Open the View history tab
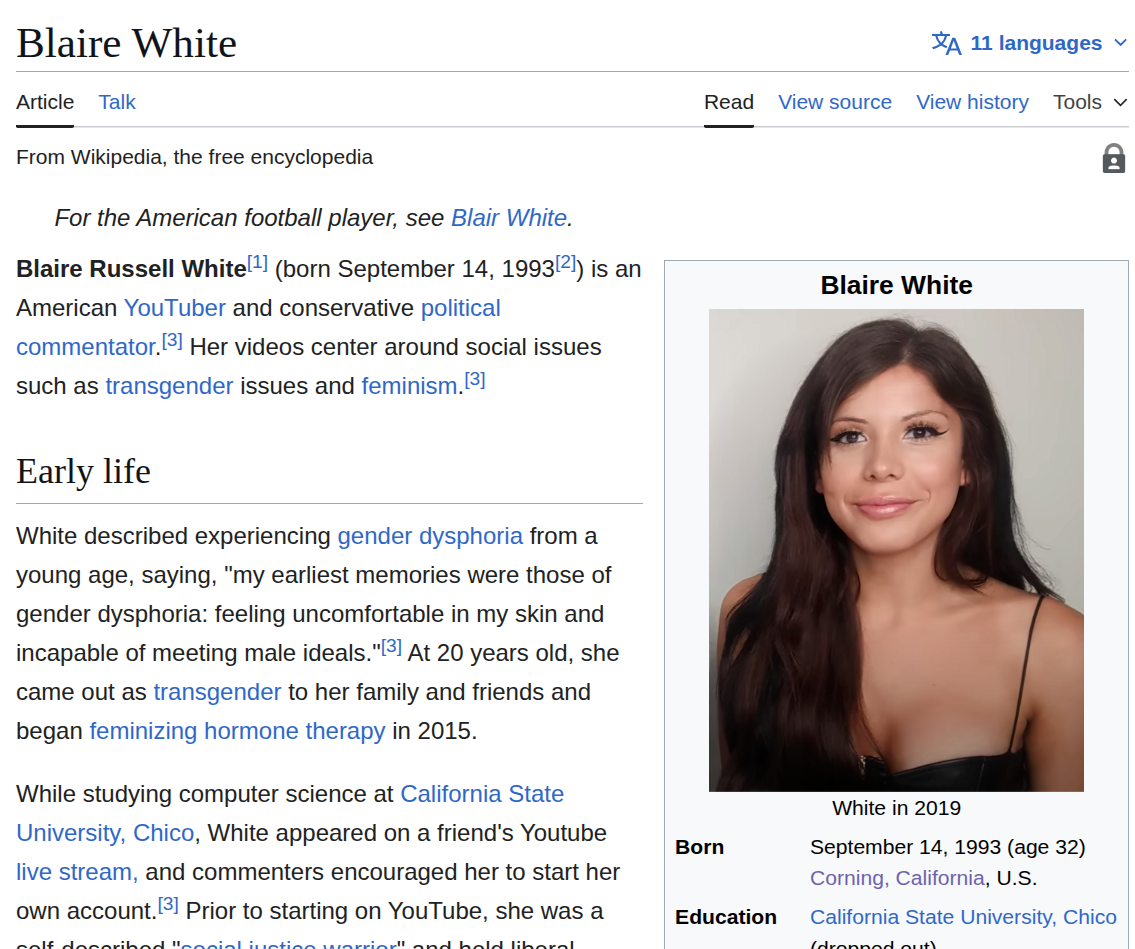 tap(972, 102)
